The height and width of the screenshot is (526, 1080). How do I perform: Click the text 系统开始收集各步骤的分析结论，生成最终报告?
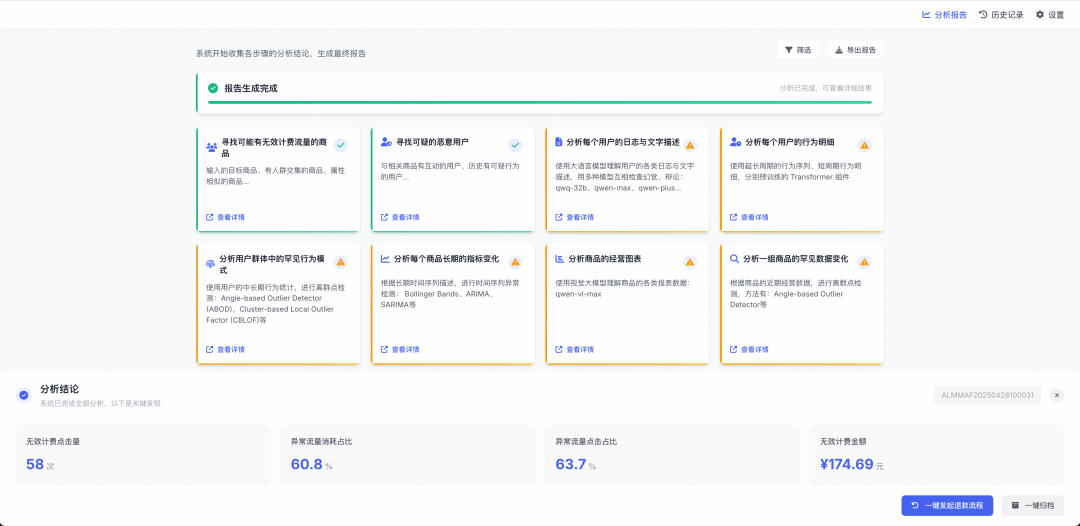281,53
